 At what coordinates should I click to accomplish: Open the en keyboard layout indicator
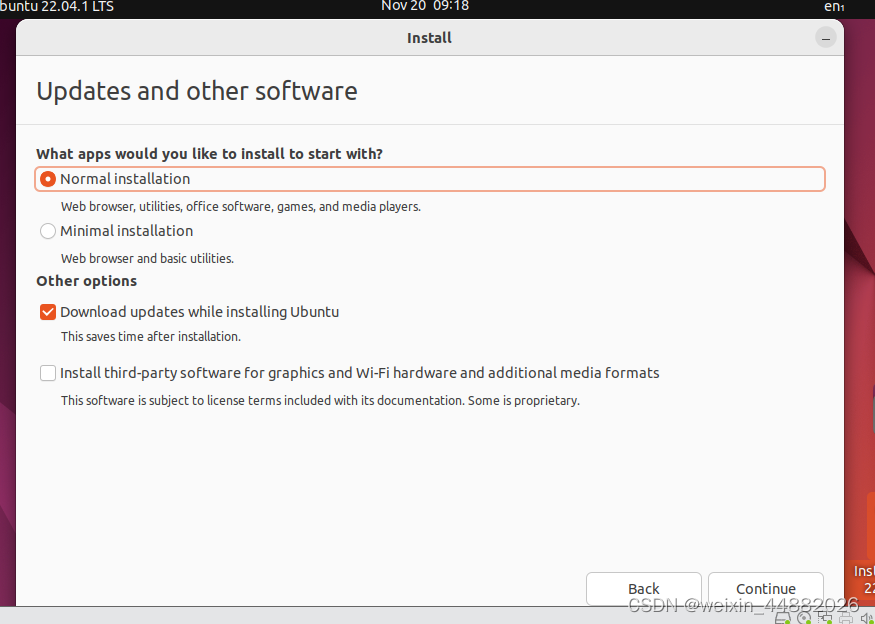coord(835,7)
